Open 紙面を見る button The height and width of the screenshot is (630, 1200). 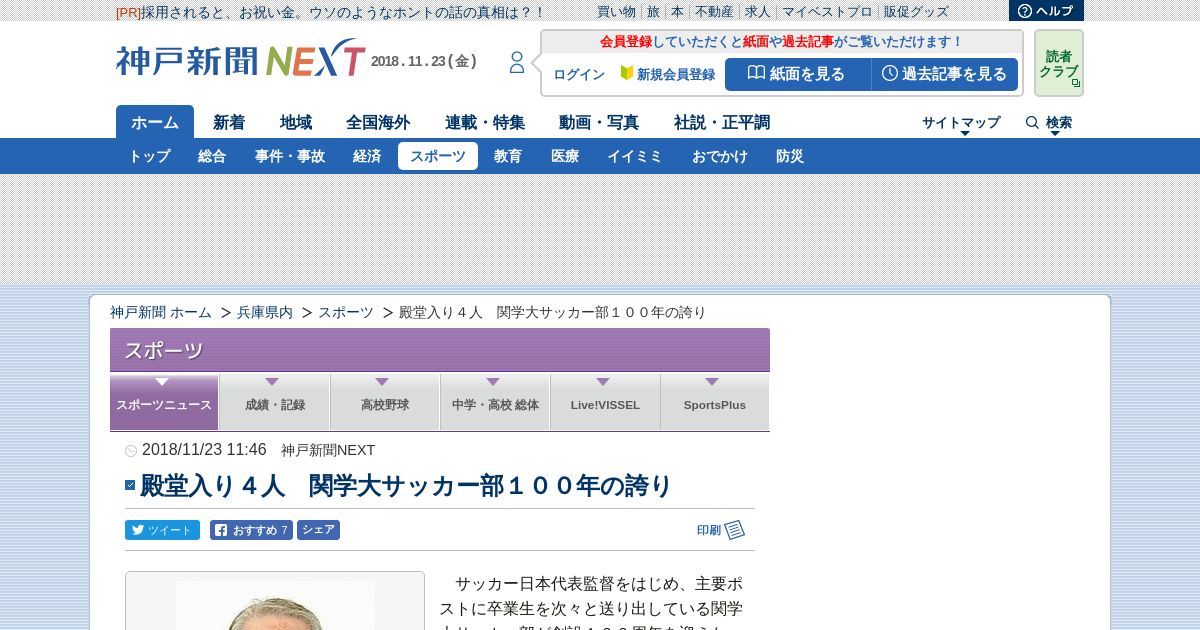point(797,74)
